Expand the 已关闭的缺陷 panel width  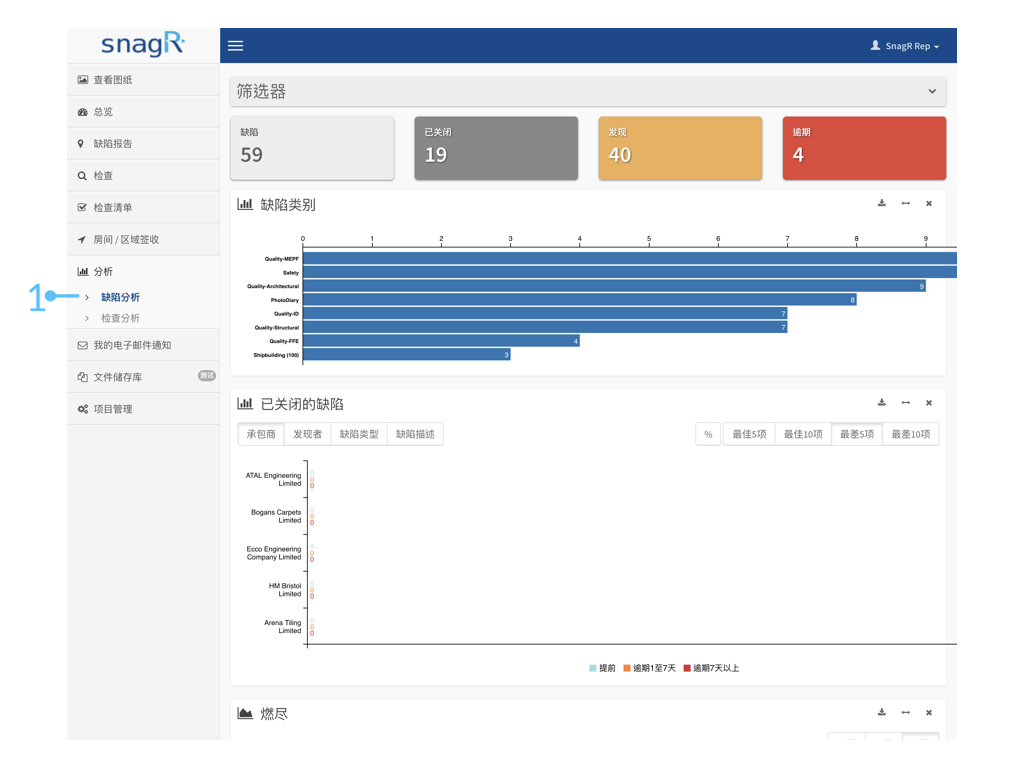(905, 402)
